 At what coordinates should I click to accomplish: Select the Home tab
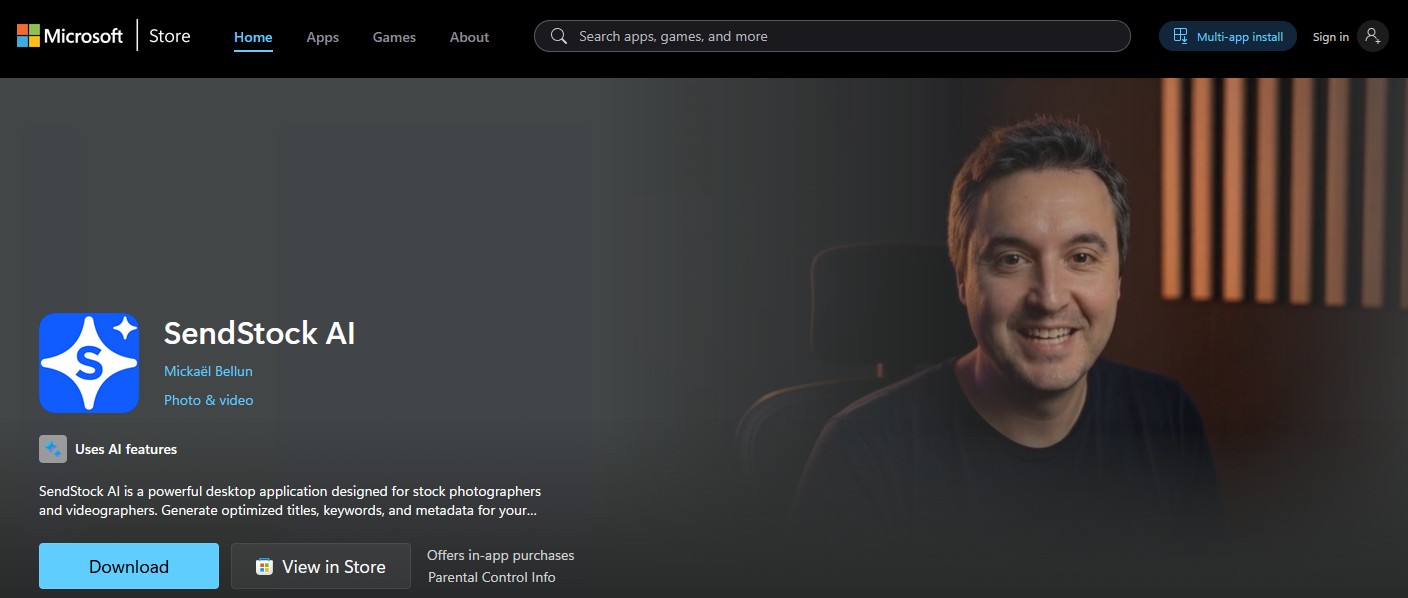(252, 37)
